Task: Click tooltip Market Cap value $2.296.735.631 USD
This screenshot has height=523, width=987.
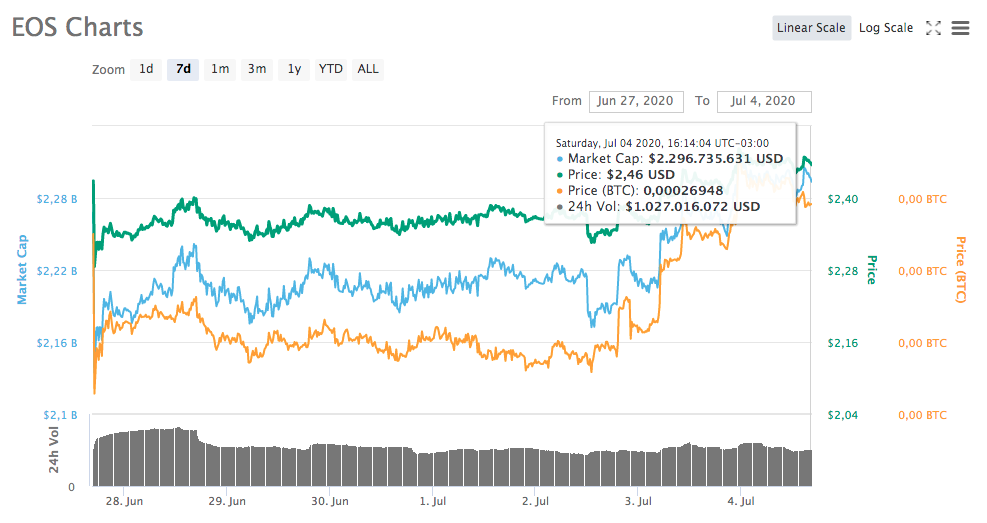Action: [716, 159]
